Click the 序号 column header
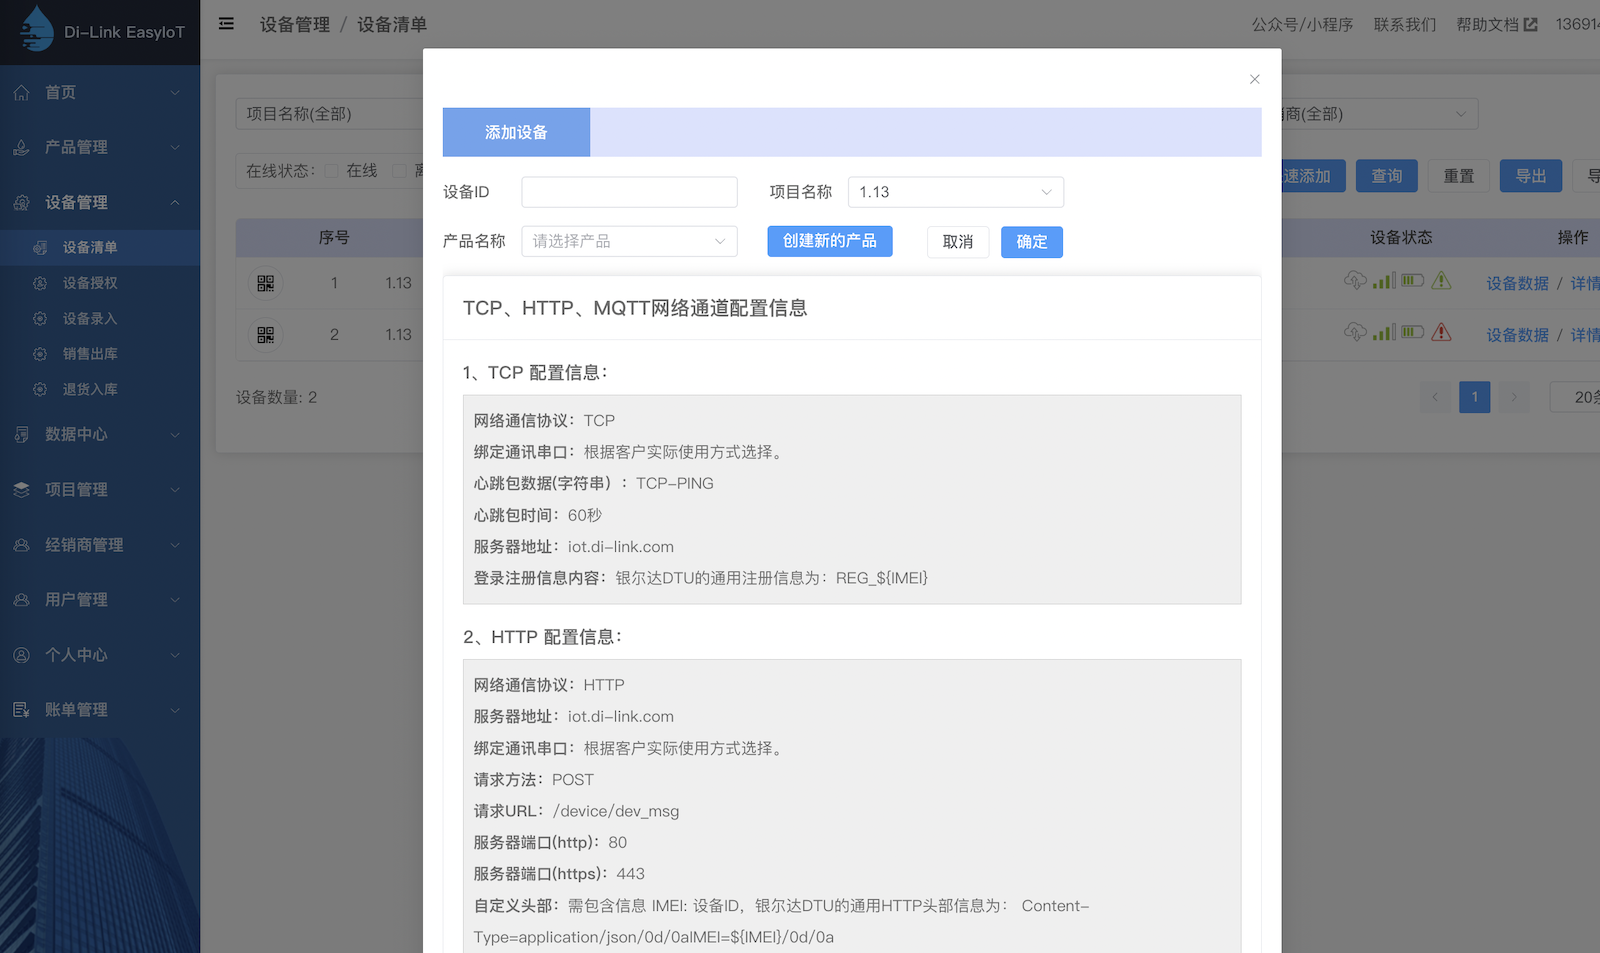The height and width of the screenshot is (953, 1600). click(334, 237)
